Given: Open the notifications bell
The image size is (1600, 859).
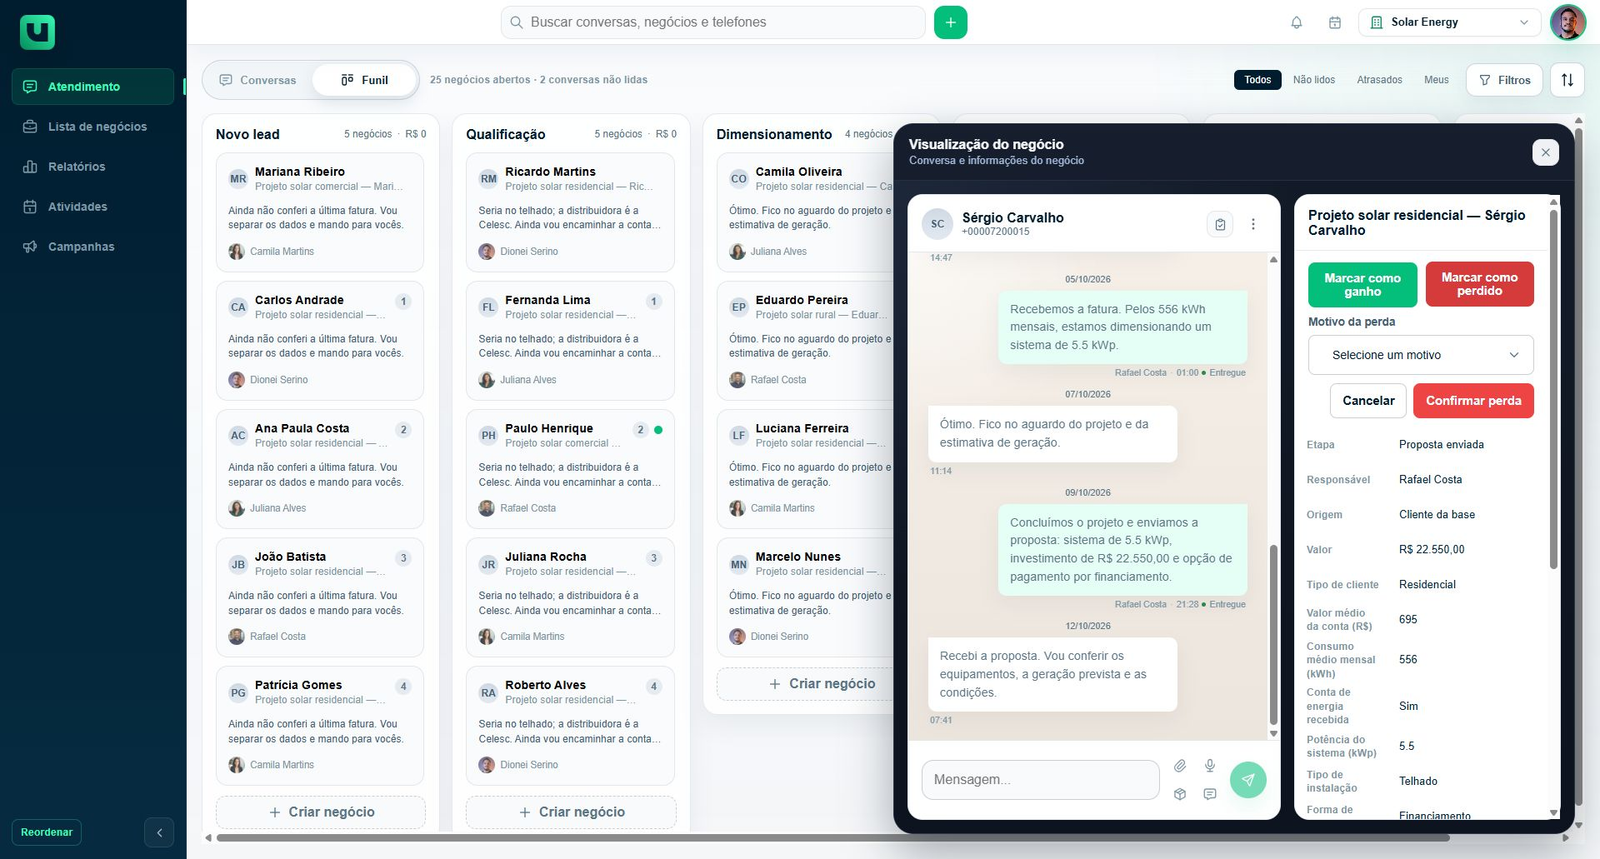Looking at the screenshot, I should tap(1296, 22).
